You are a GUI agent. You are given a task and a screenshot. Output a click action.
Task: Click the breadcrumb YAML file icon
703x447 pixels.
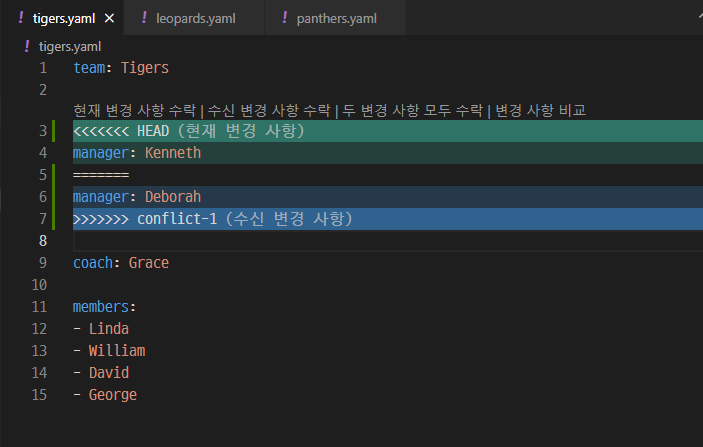pyautogui.click(x=27, y=46)
